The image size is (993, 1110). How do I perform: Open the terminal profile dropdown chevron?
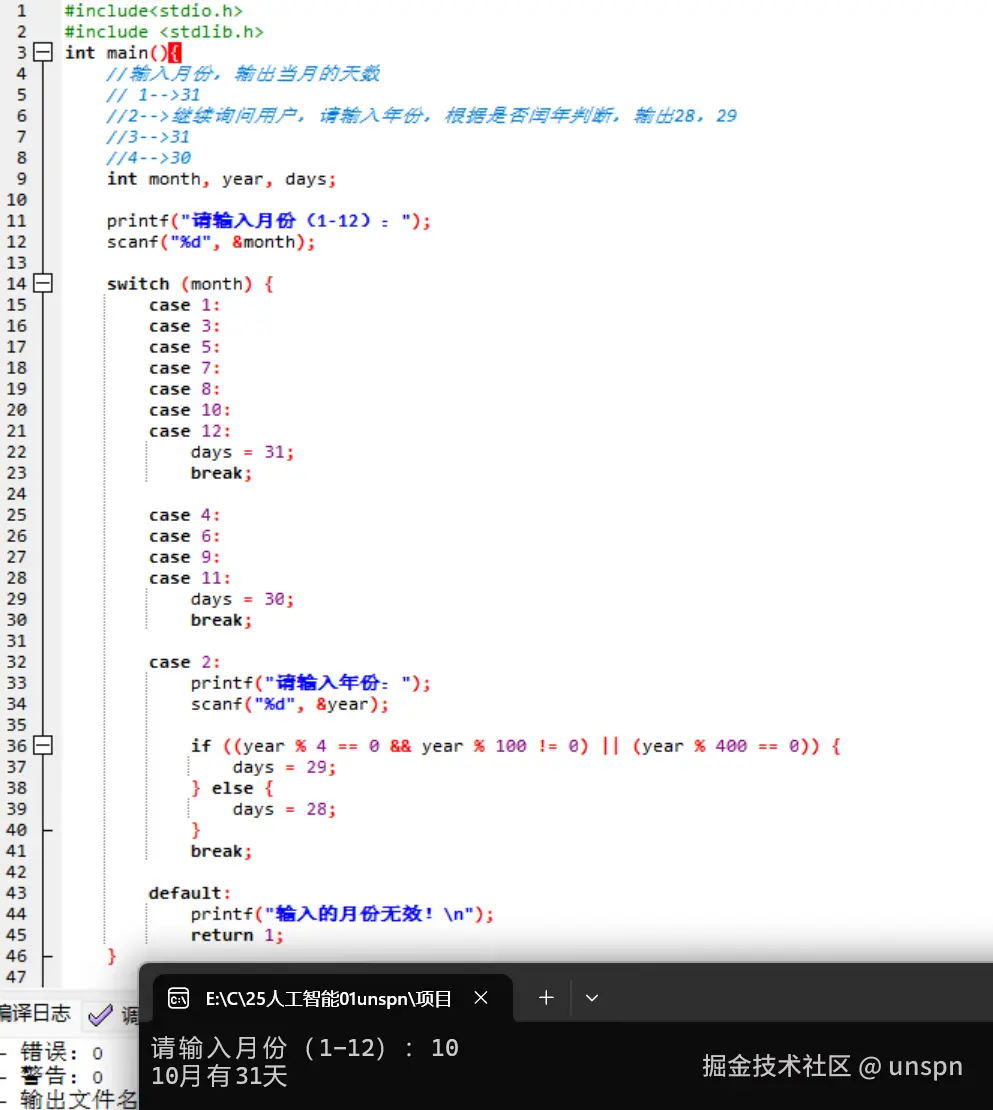[592, 998]
